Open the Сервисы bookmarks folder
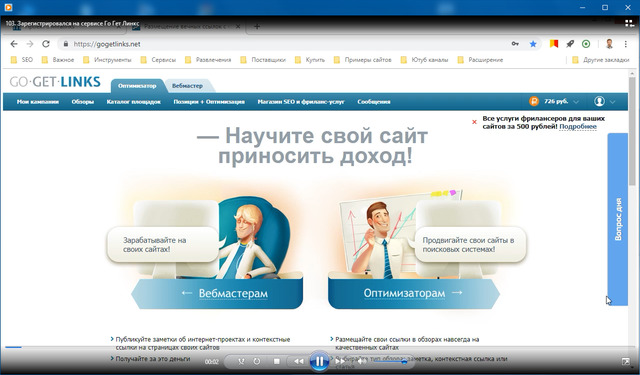 pyautogui.click(x=158, y=60)
